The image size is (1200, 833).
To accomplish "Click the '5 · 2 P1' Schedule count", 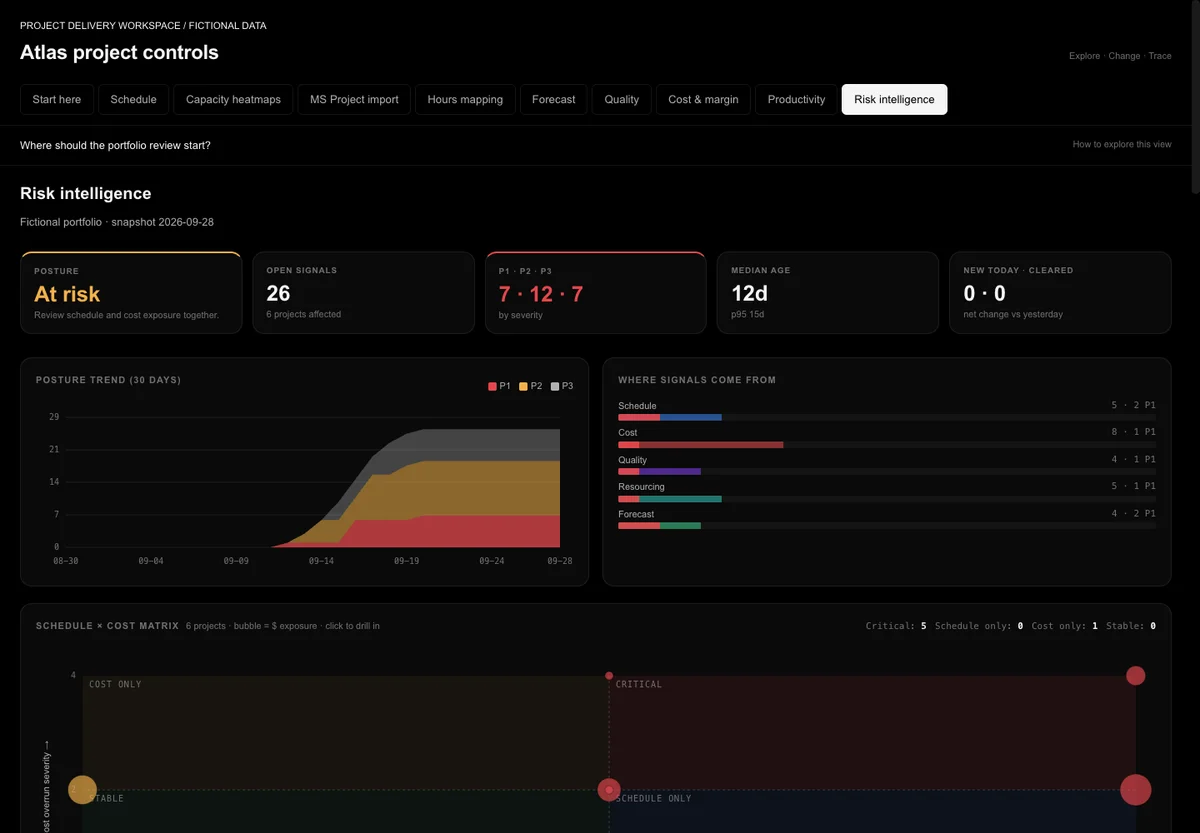I will pyautogui.click(x=1133, y=406).
